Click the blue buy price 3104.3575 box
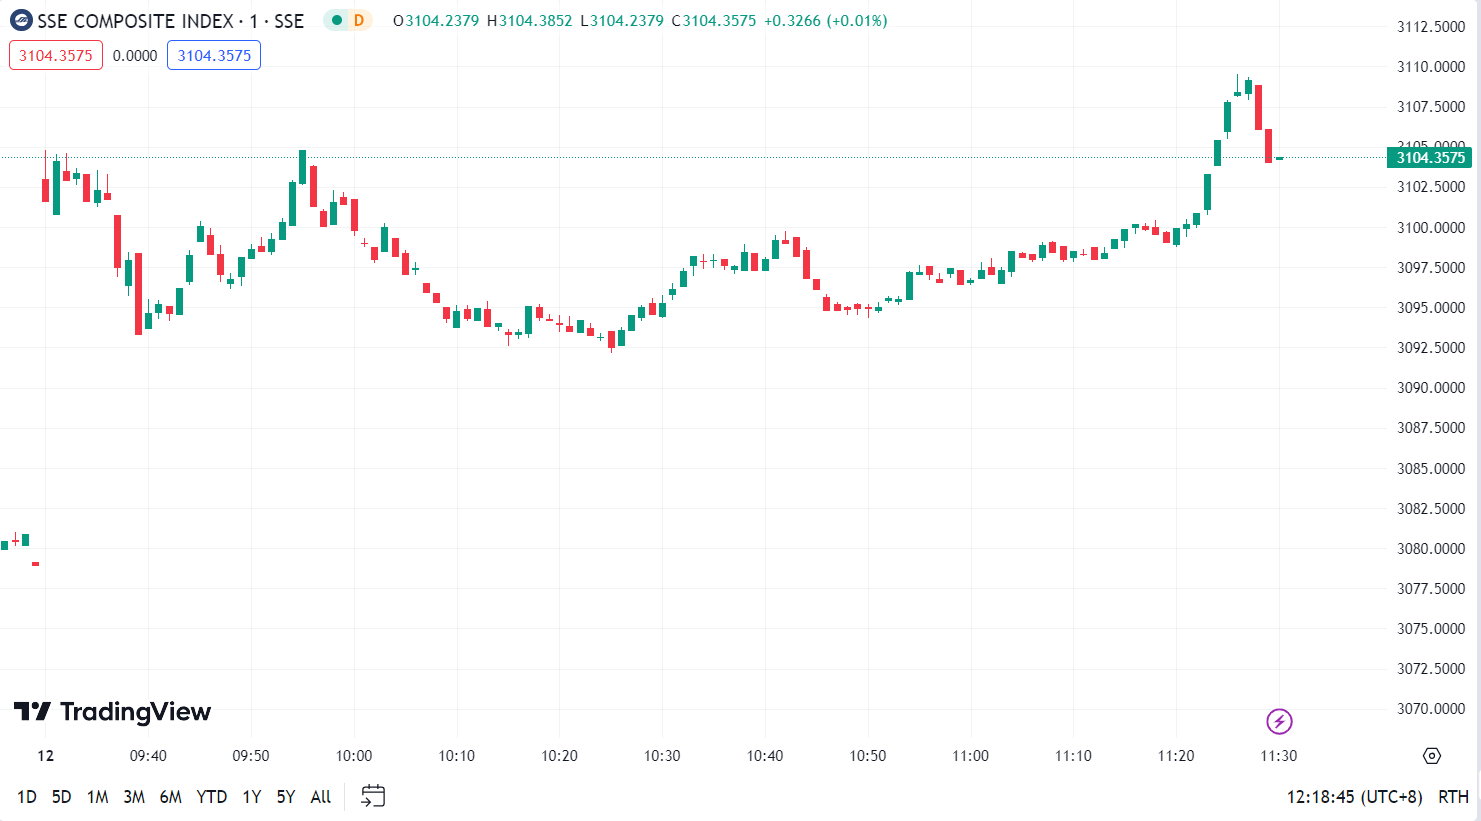The width and height of the screenshot is (1481, 821). pos(214,56)
